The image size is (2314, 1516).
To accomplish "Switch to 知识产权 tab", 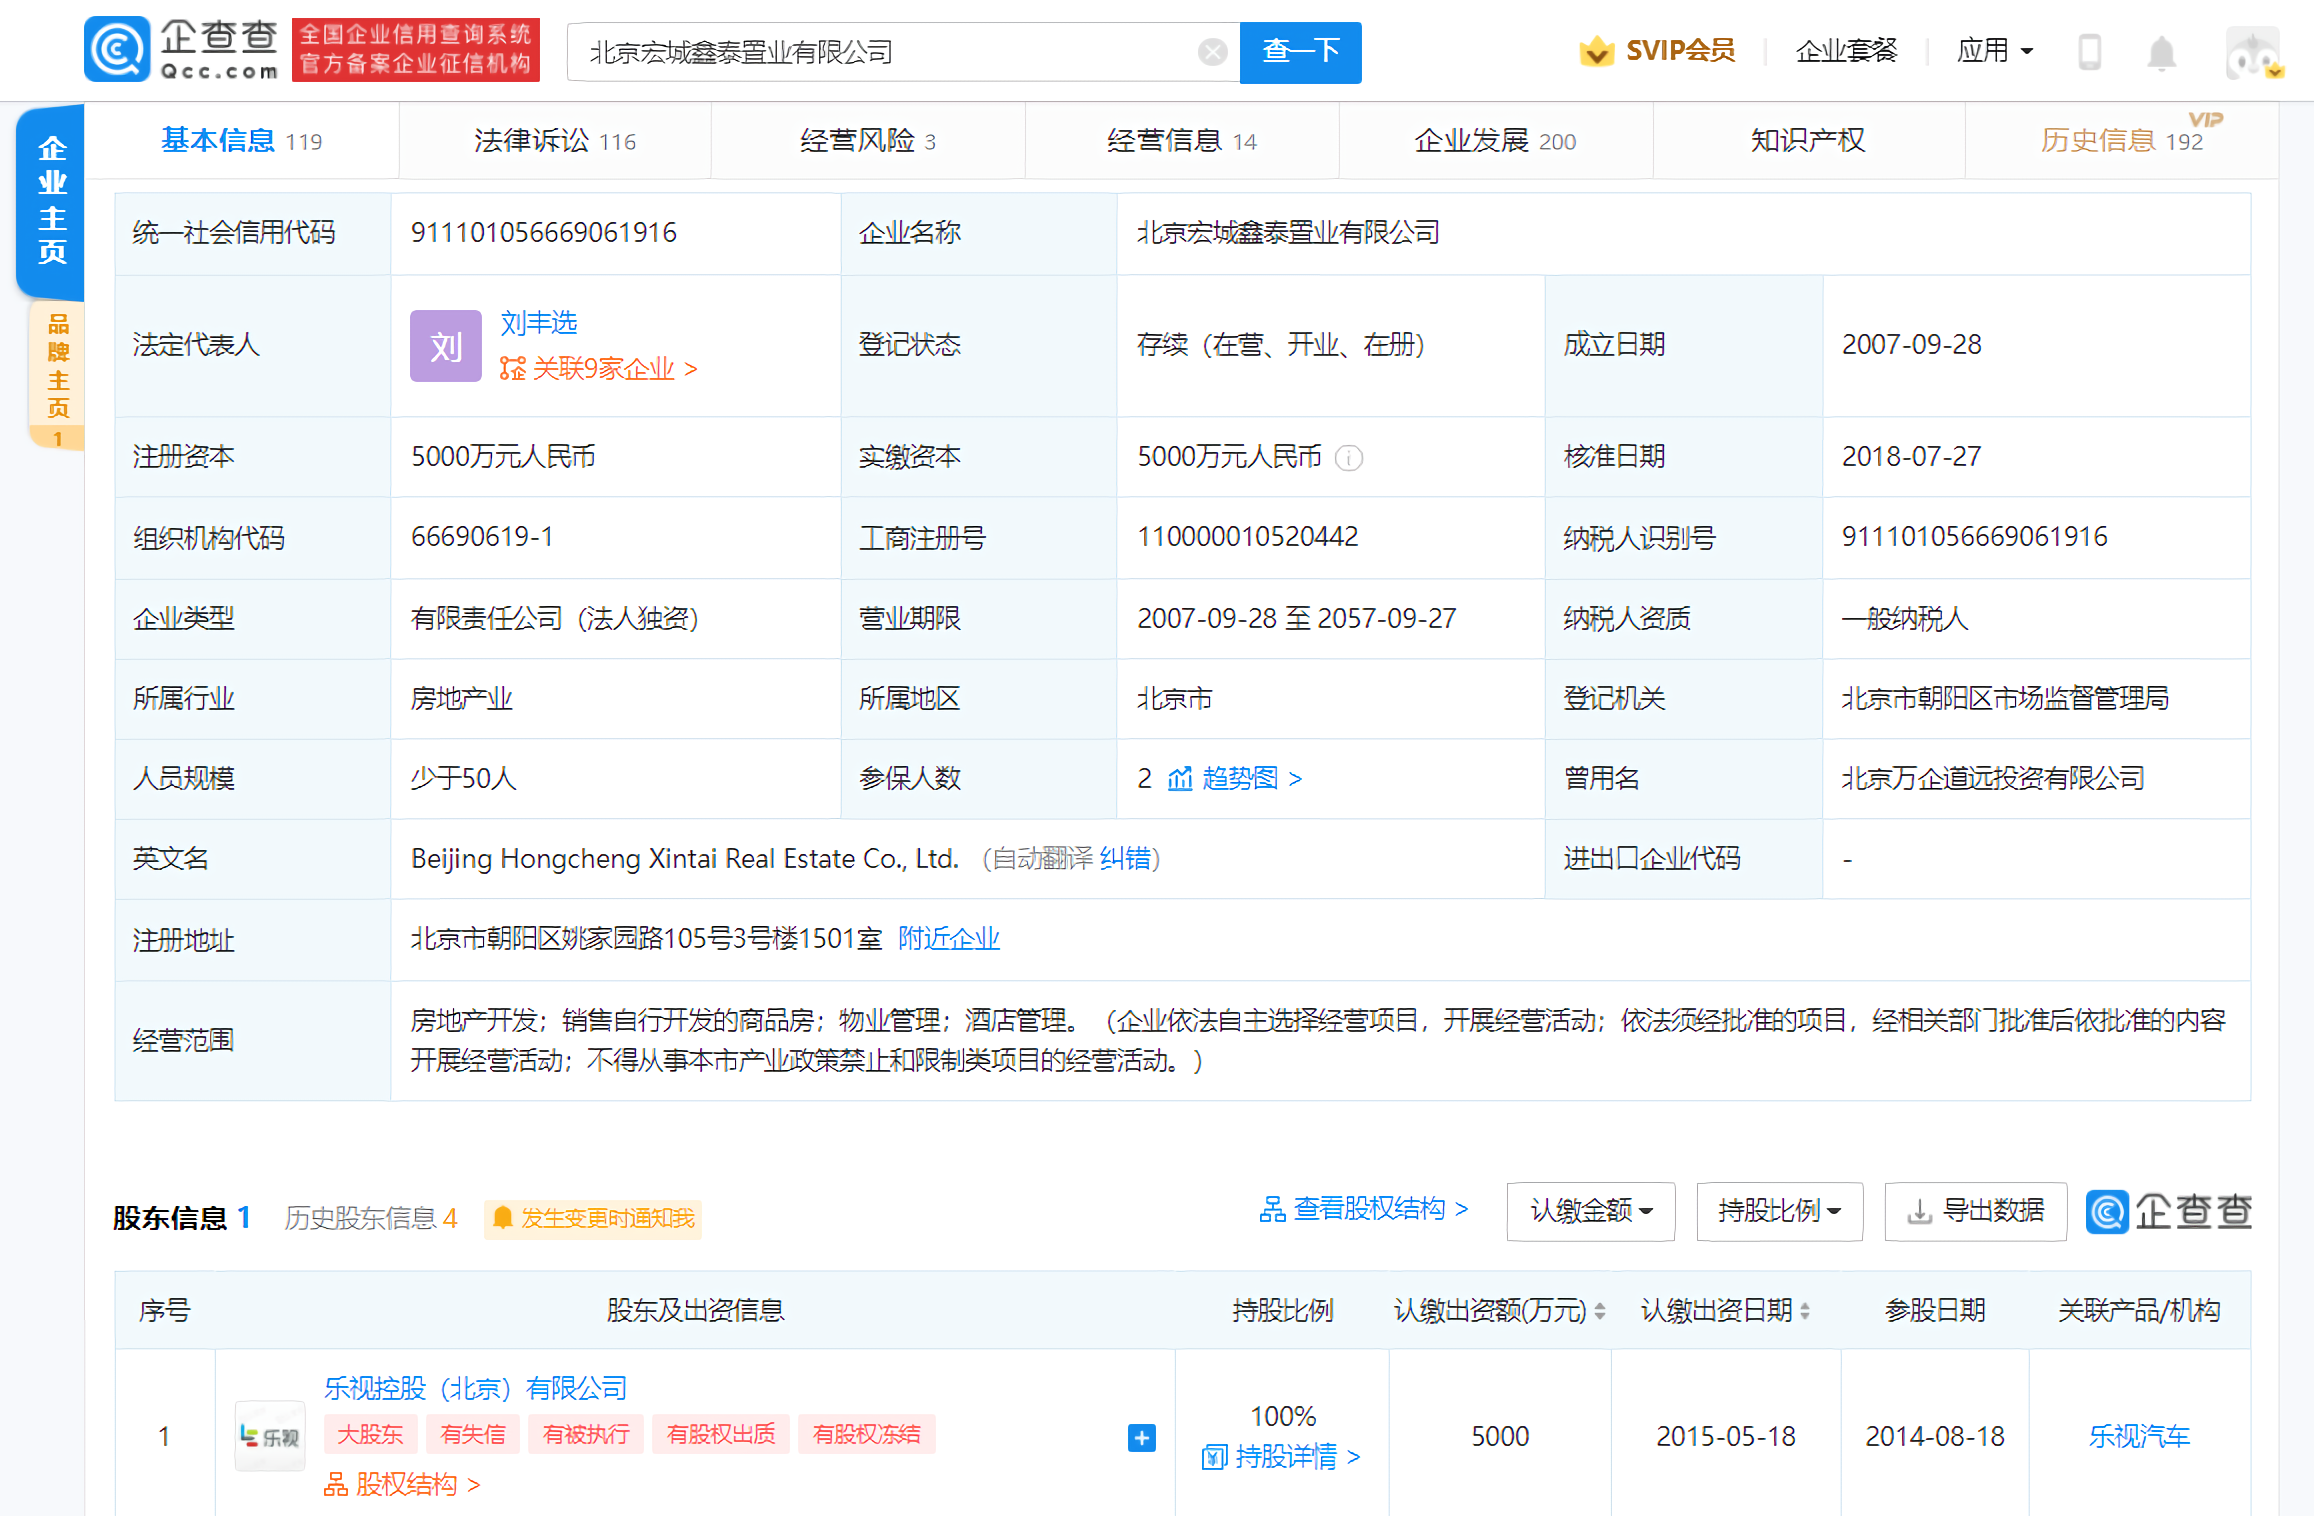I will [1808, 141].
